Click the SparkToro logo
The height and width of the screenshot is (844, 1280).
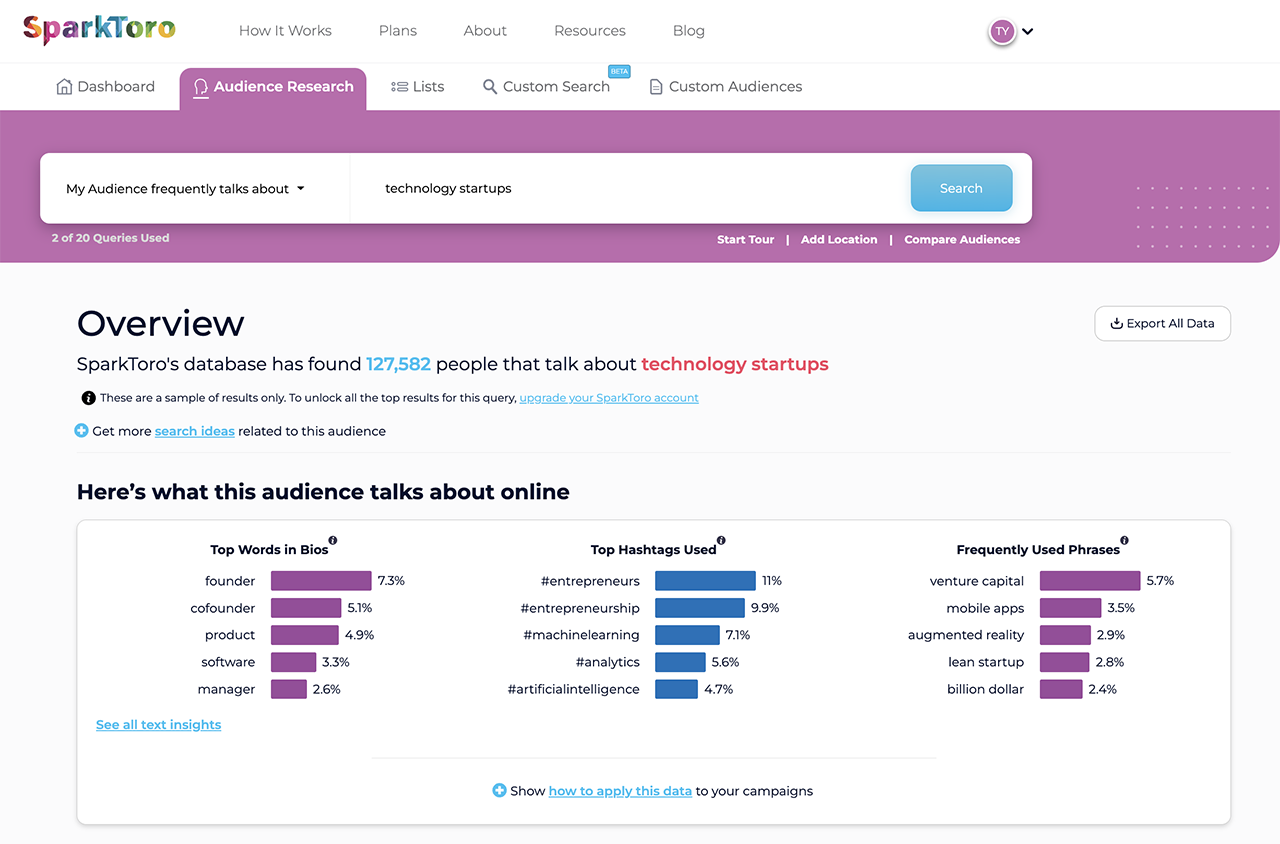tap(99, 30)
